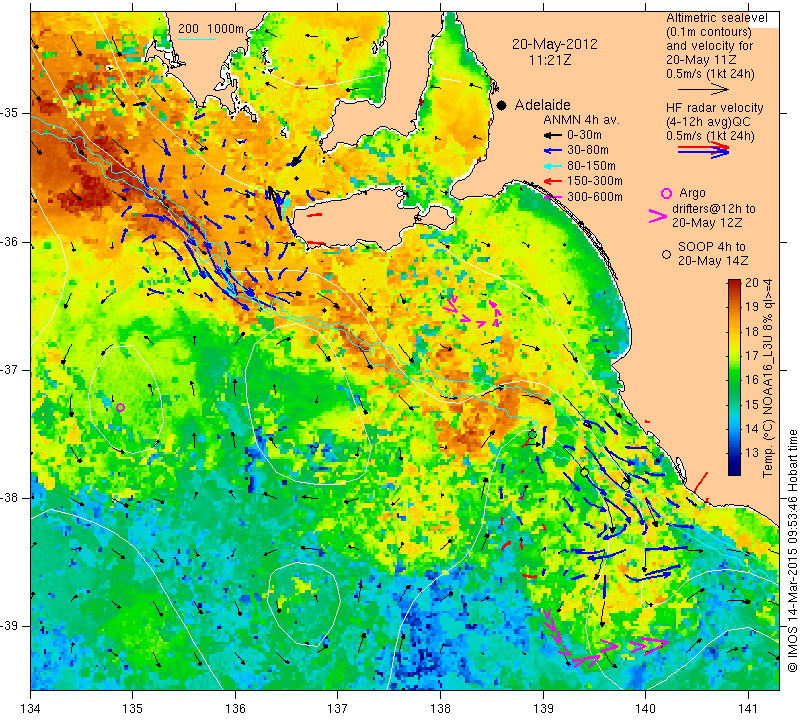Click the vertical IMOS copyright timestamp text
800x720 pixels.
792,551
